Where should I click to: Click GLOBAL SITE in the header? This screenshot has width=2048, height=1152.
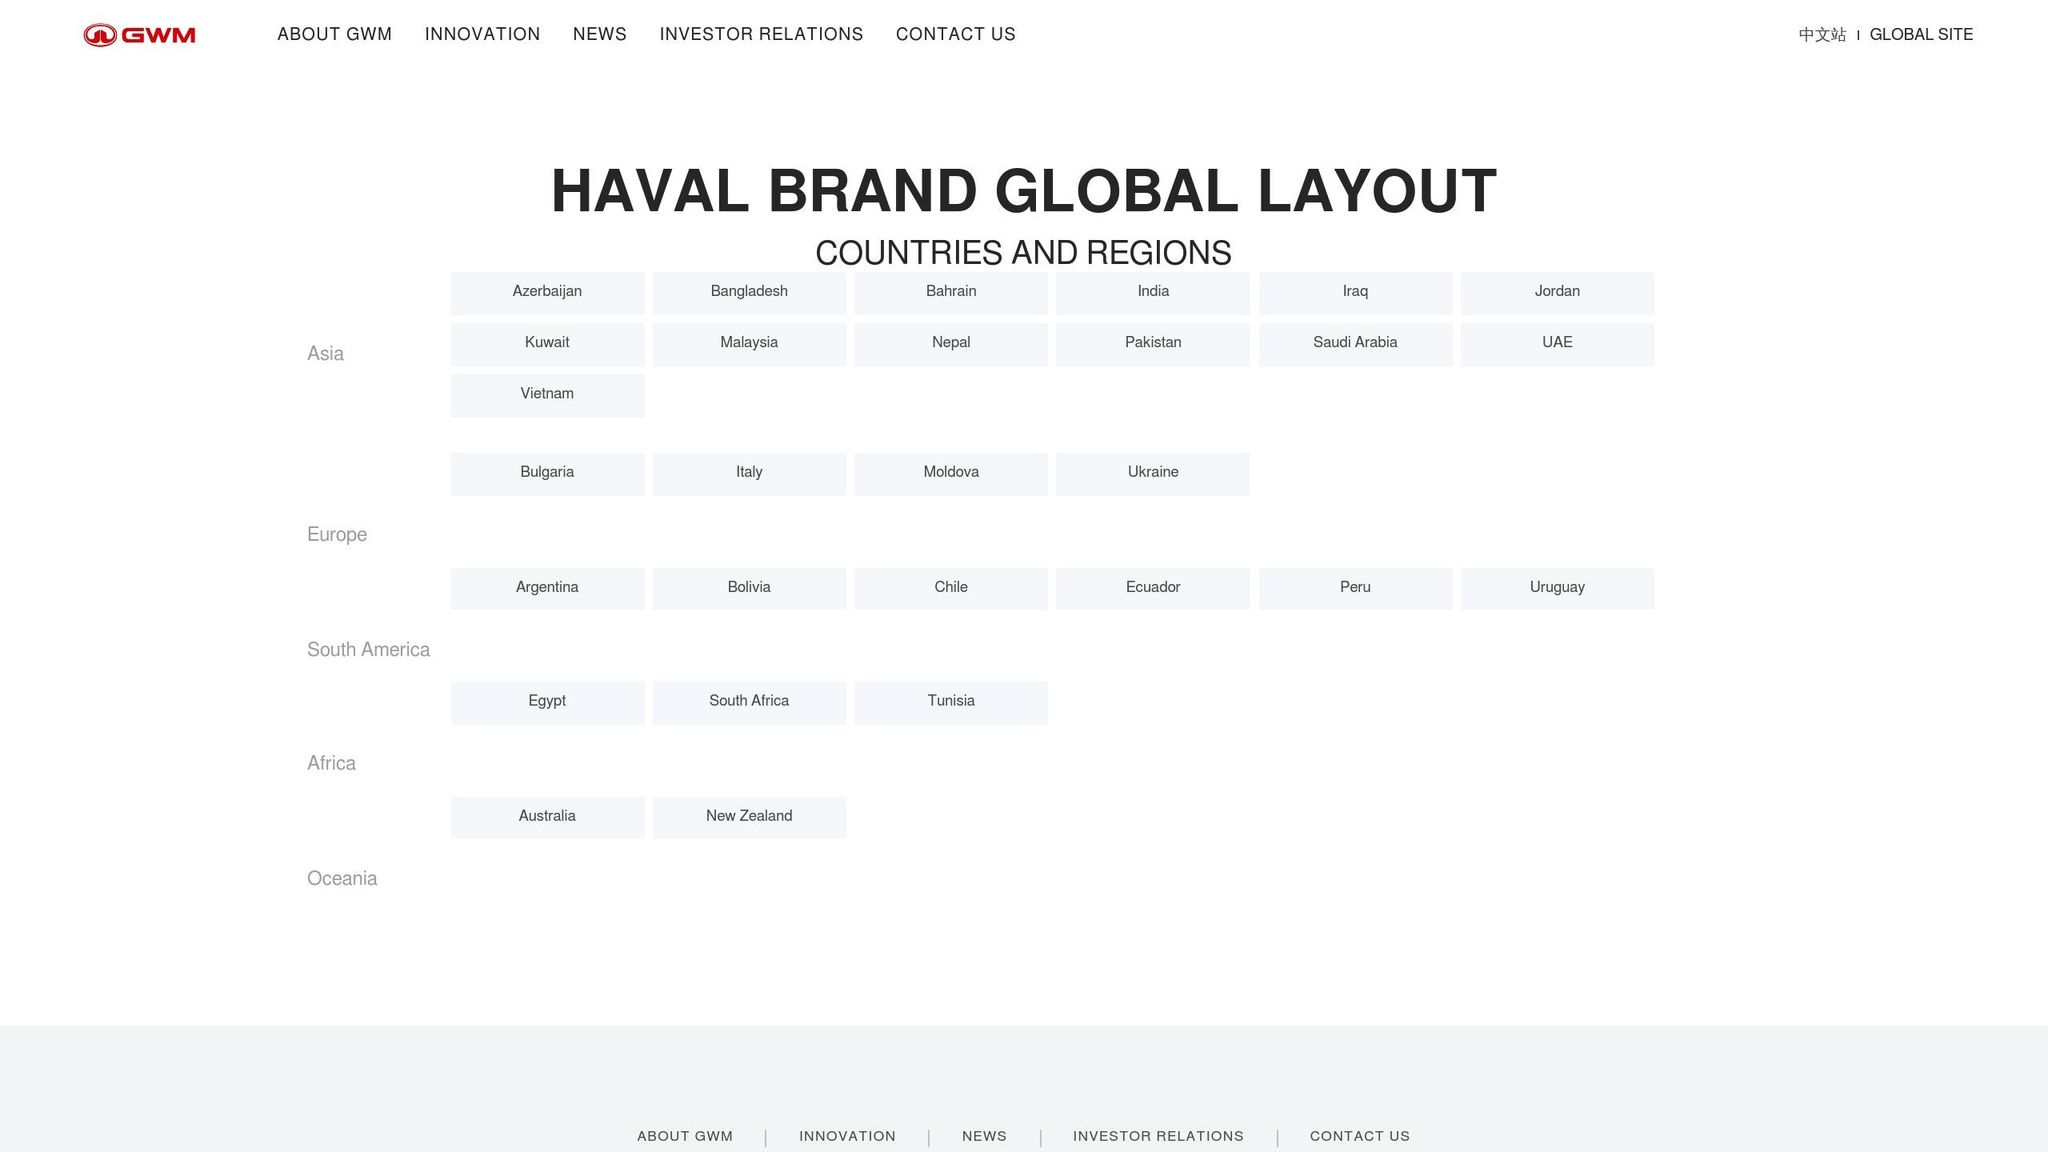click(1920, 34)
